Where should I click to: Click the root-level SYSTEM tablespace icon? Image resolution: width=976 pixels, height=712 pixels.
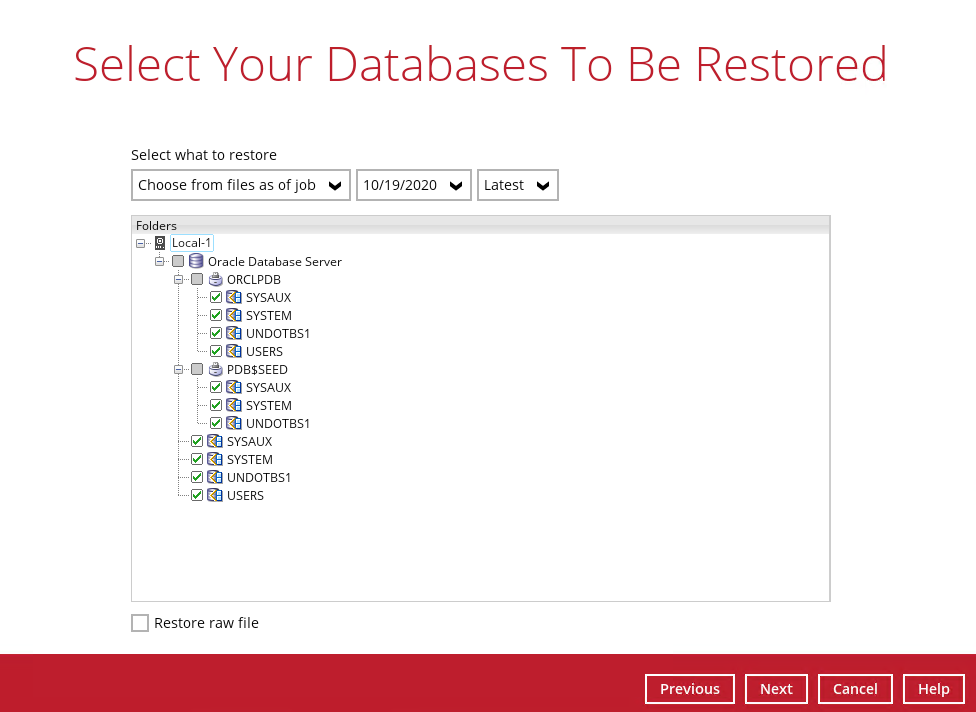click(215, 459)
